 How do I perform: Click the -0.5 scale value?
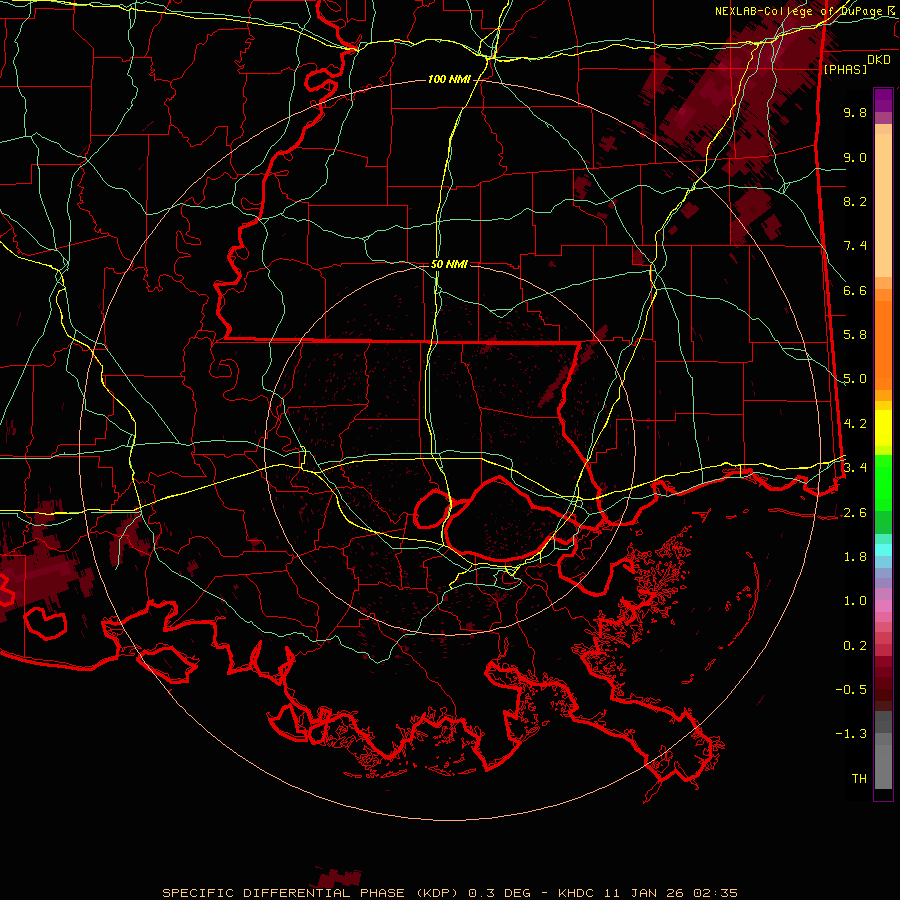[851, 690]
